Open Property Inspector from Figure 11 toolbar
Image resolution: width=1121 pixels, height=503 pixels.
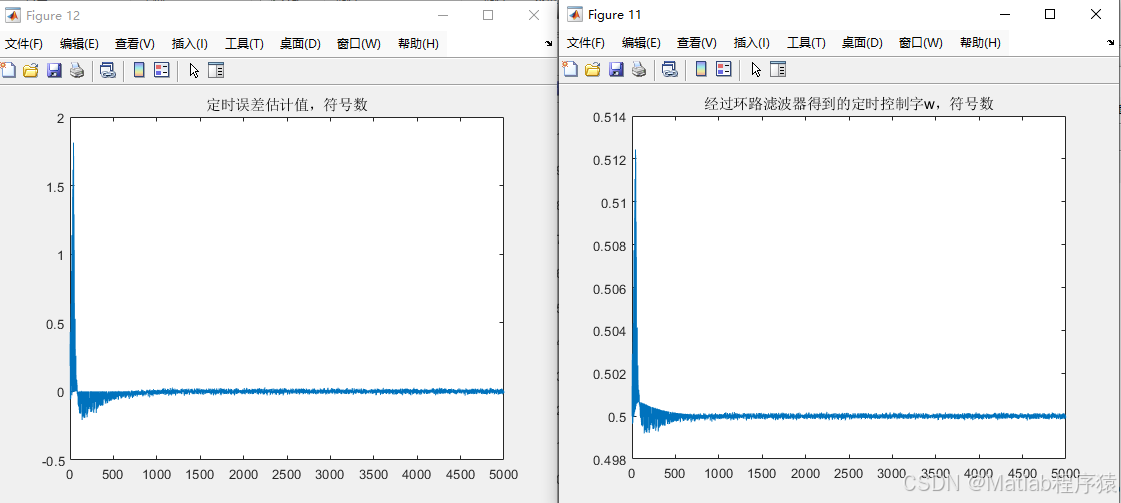point(777,69)
